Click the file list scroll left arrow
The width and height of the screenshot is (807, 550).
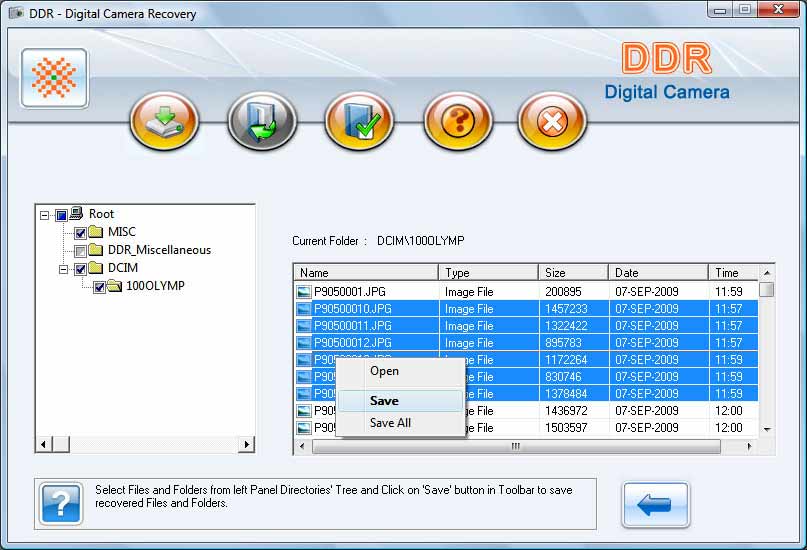coord(302,446)
